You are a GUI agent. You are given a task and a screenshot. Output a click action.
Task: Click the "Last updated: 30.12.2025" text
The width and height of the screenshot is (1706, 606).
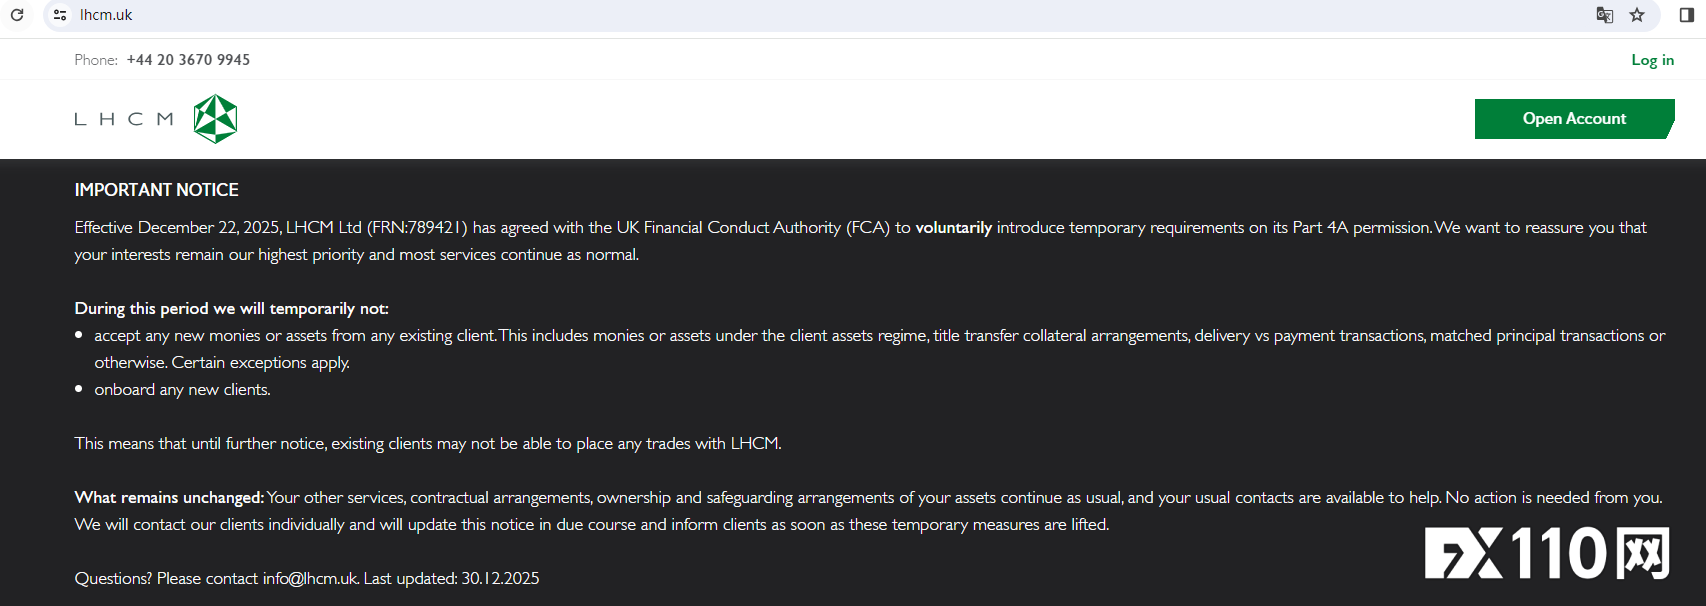[x=451, y=578]
